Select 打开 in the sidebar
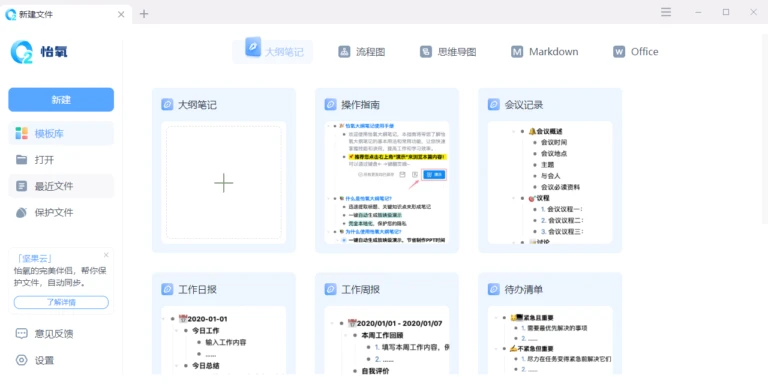768x384 pixels. 61,160
